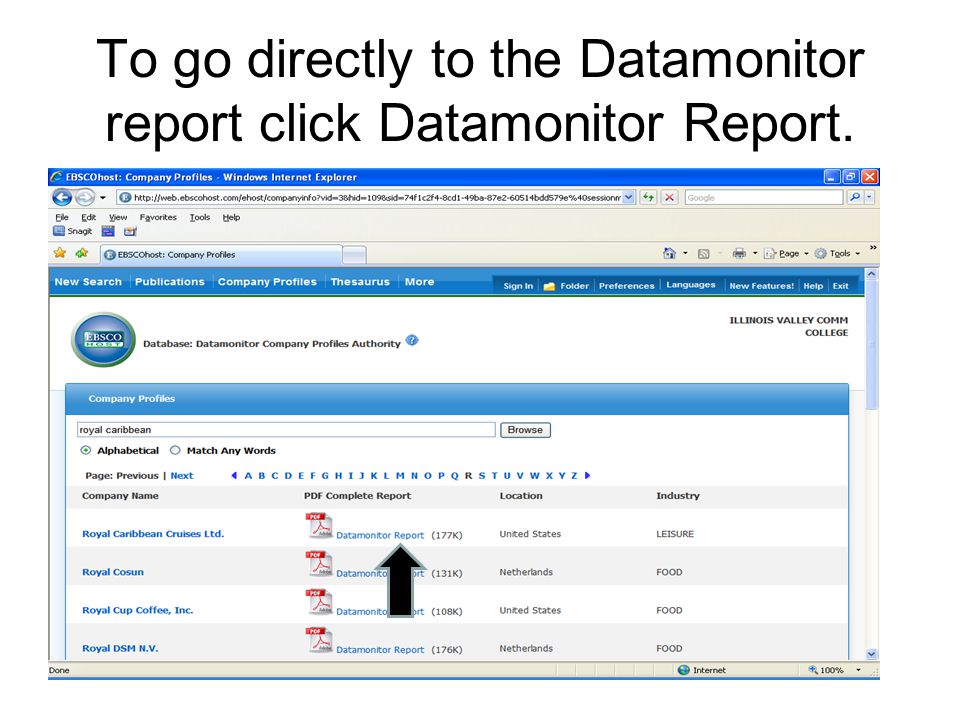Click the Next page link
960x720 pixels.
(x=181, y=476)
